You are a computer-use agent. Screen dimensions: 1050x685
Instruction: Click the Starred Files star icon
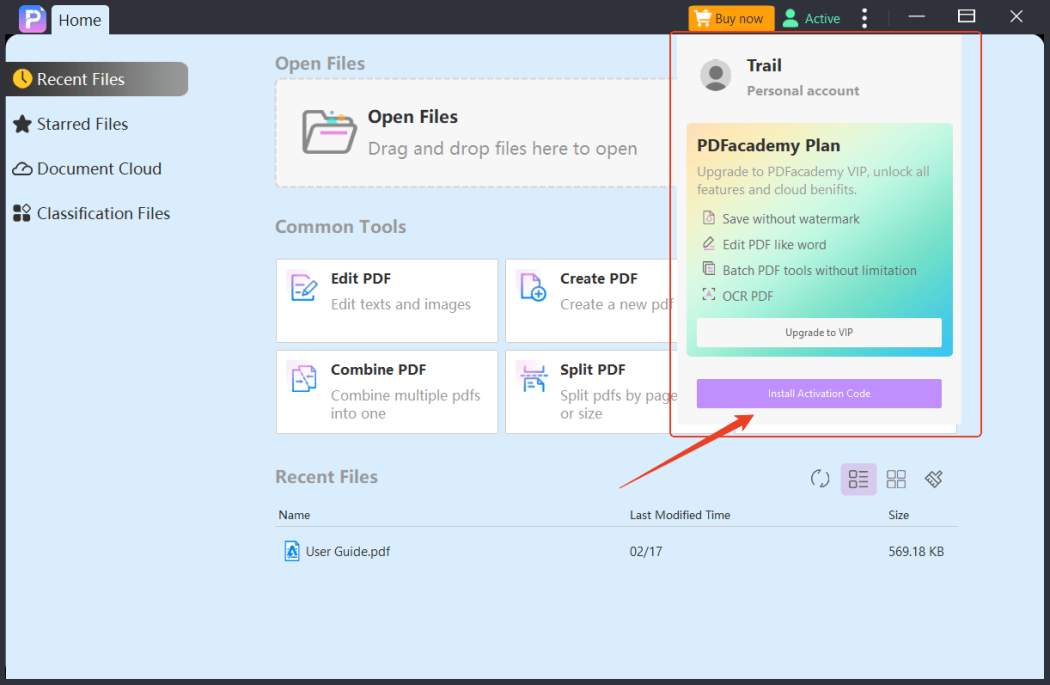coord(22,124)
